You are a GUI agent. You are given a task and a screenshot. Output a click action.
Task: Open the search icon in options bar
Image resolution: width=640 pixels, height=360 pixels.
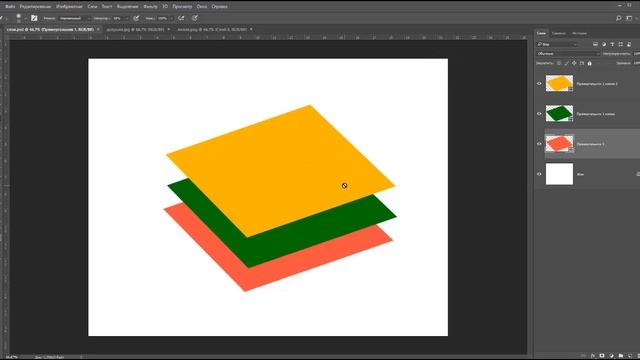pyautogui.click(x=619, y=18)
